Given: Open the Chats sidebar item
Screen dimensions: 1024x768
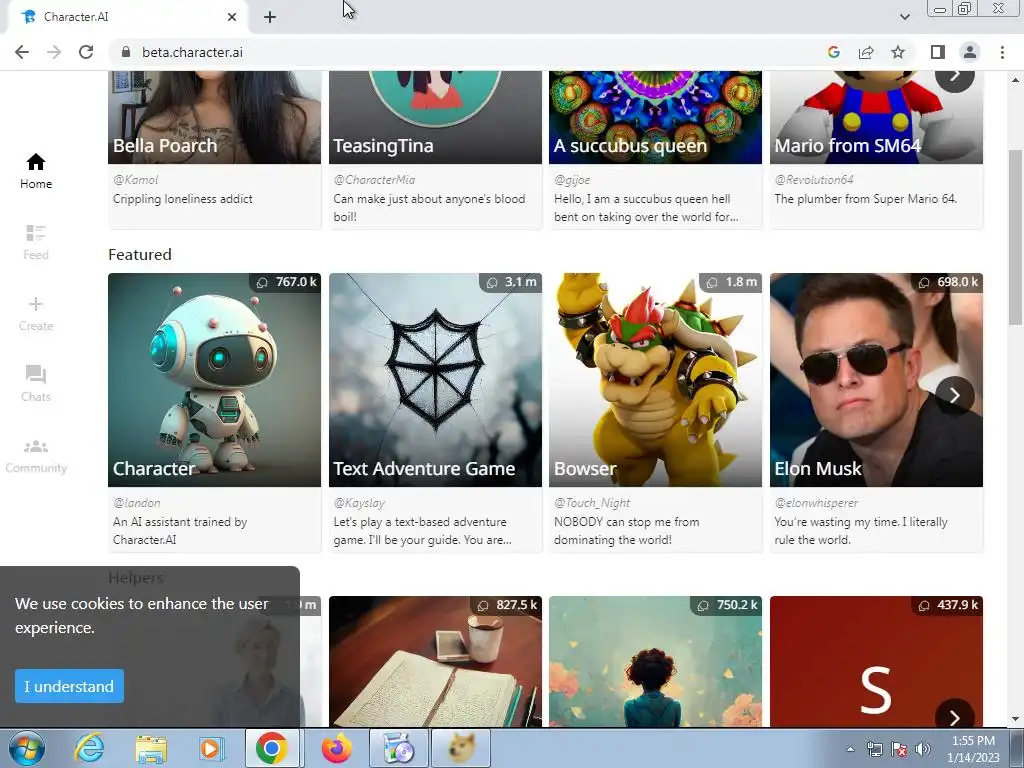Looking at the screenshot, I should [x=36, y=384].
